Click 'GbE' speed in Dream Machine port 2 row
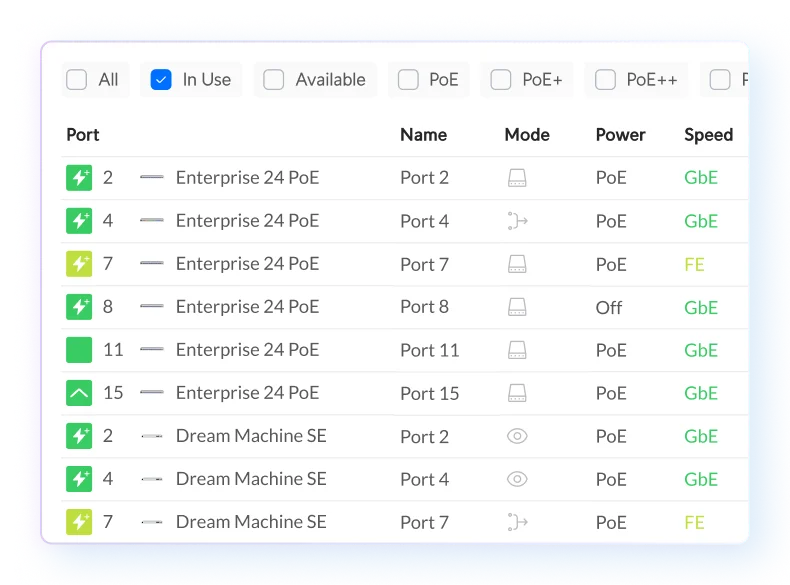790x585 pixels. point(701,436)
